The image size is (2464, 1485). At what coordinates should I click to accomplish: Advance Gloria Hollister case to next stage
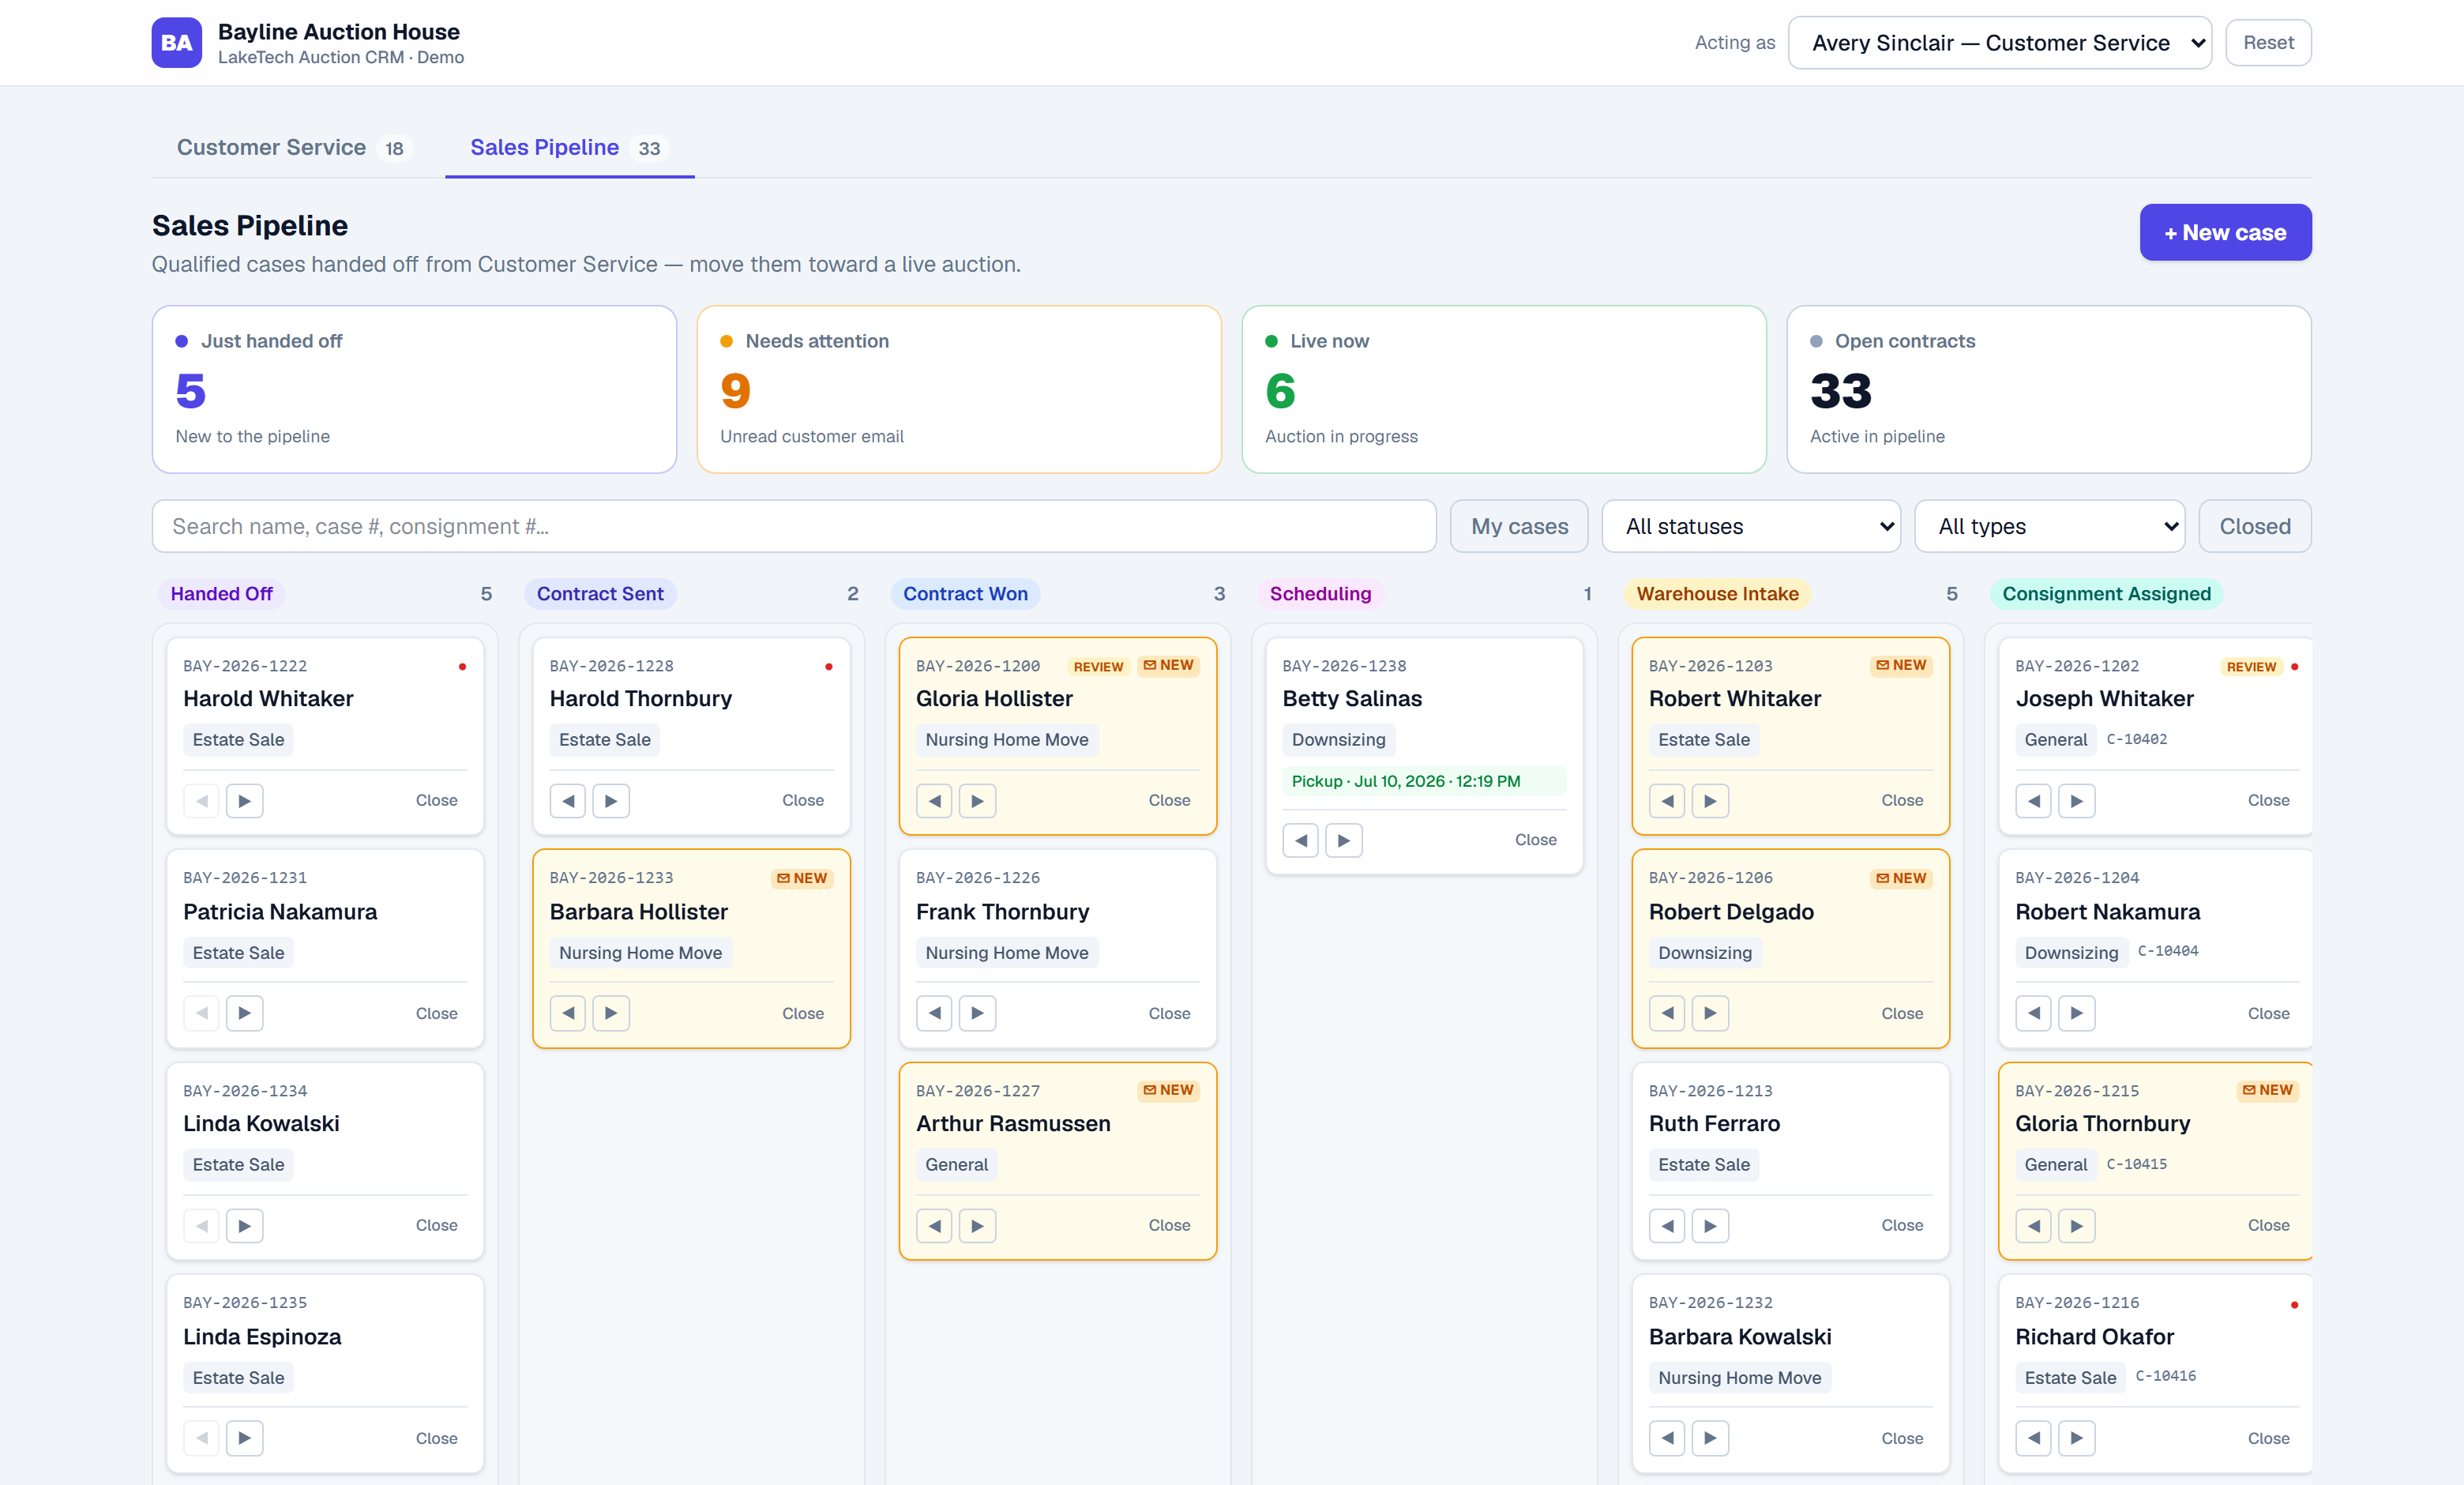(x=977, y=801)
